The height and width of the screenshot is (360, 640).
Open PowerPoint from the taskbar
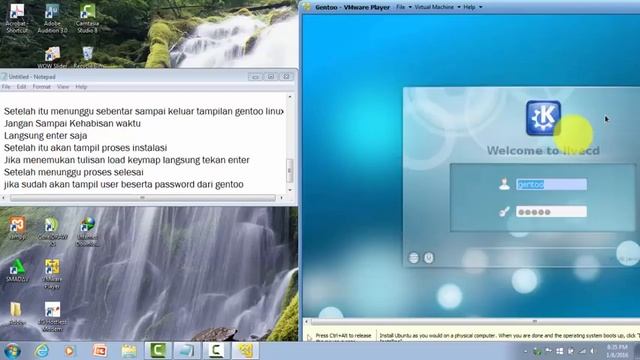pos(100,351)
